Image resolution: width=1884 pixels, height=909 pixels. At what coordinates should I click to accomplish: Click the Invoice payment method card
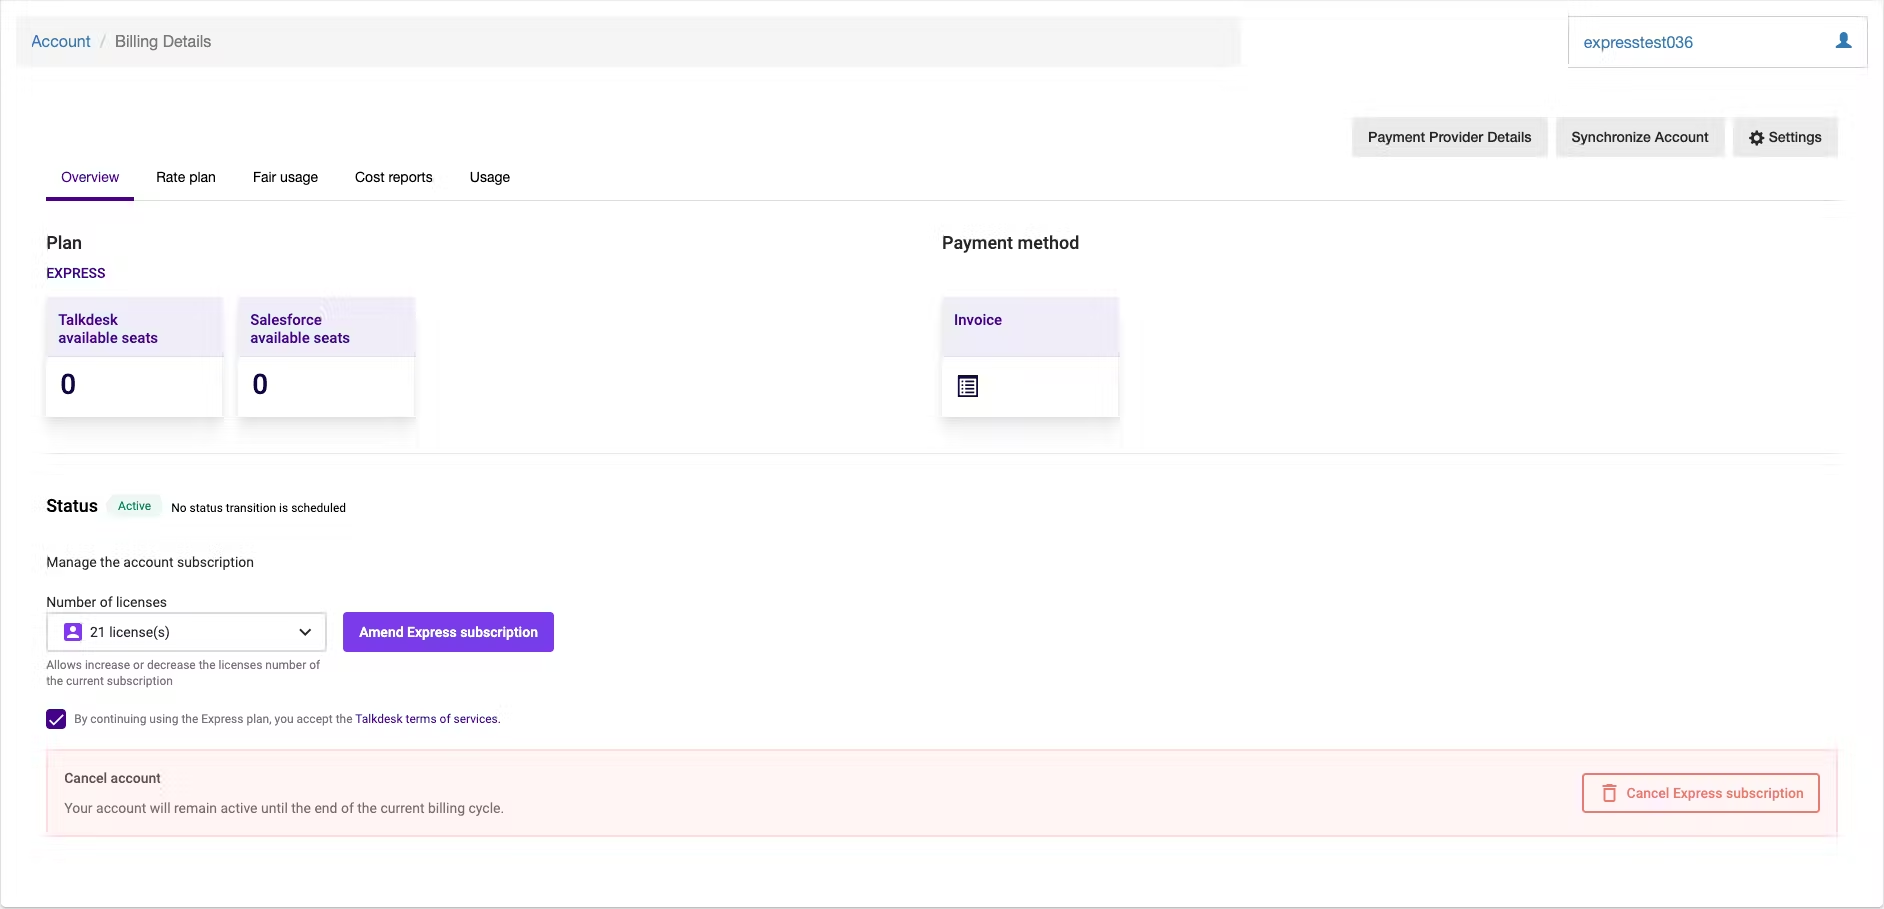[x=1030, y=357]
